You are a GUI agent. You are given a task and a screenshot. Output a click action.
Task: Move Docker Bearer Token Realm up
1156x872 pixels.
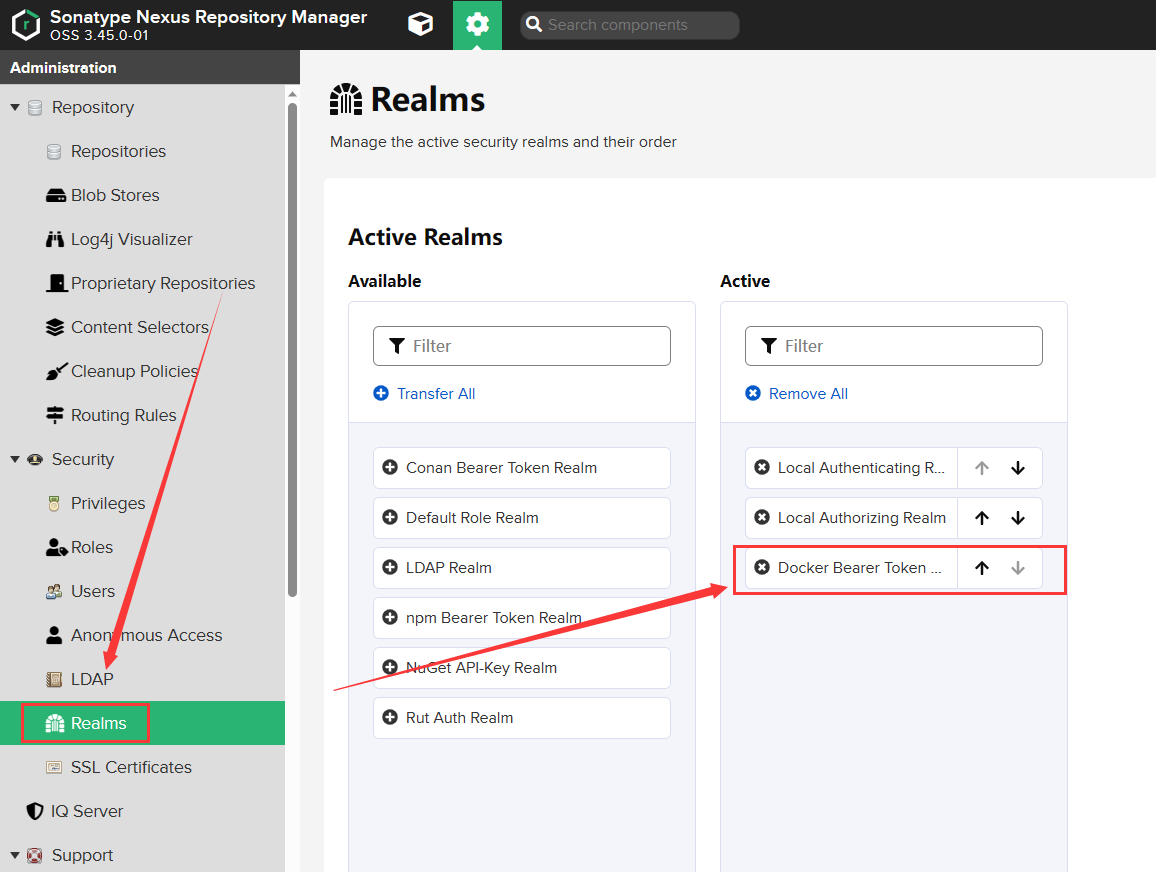[982, 568]
